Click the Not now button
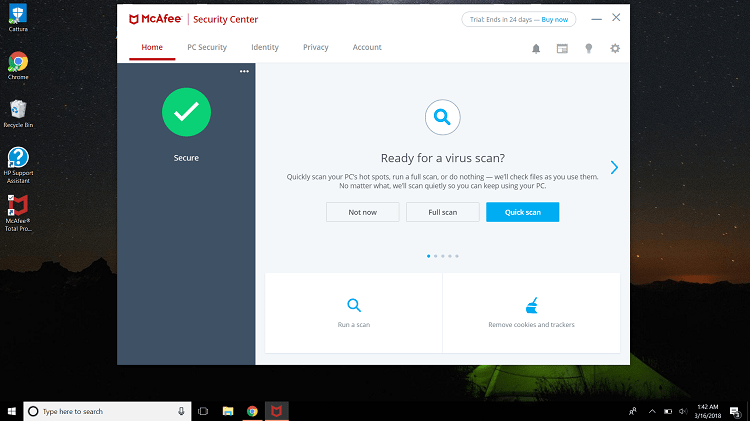This screenshot has width=750, height=421. (x=363, y=212)
